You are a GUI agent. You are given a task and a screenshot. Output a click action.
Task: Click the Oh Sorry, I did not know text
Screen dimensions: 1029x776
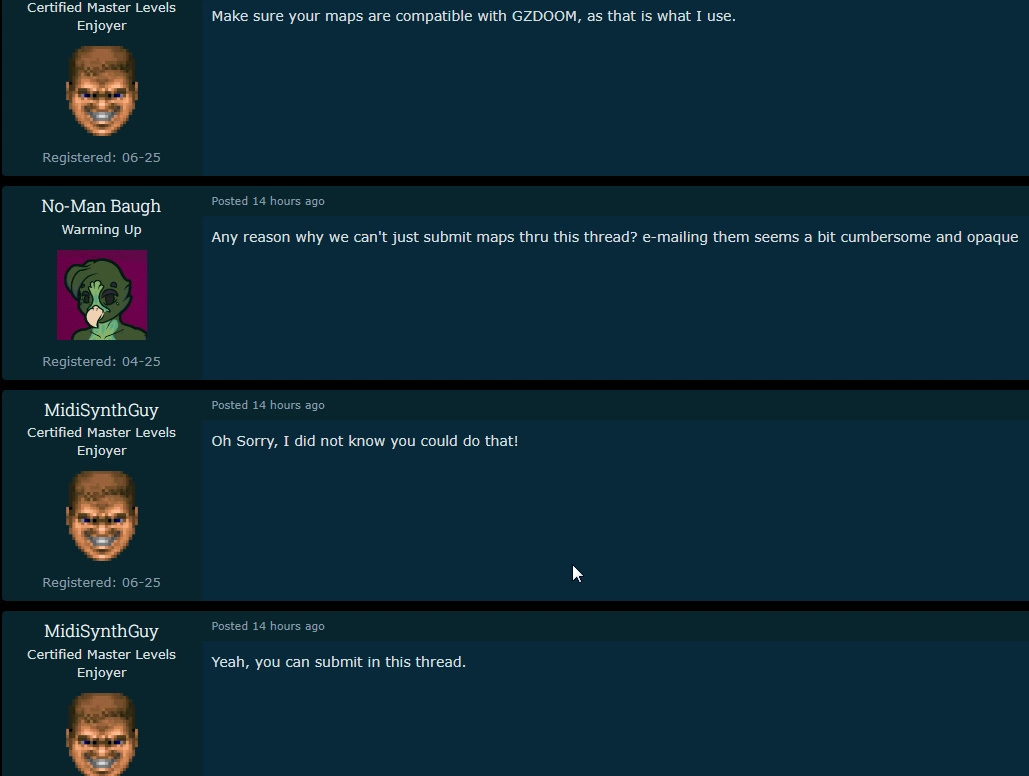tap(365, 441)
